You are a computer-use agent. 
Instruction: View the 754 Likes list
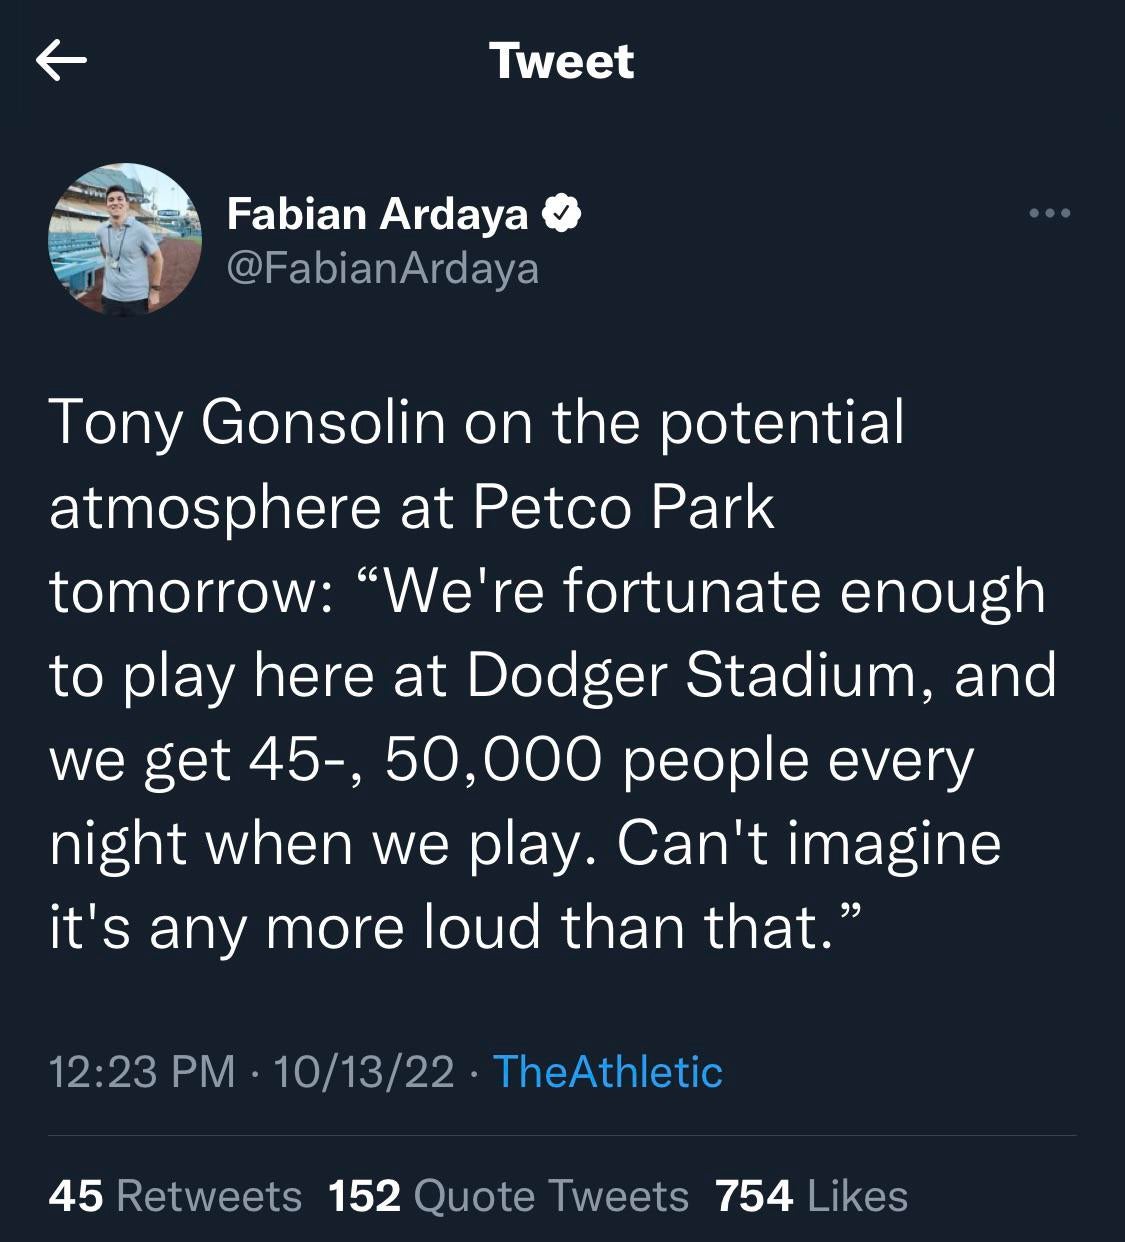coord(811,1196)
